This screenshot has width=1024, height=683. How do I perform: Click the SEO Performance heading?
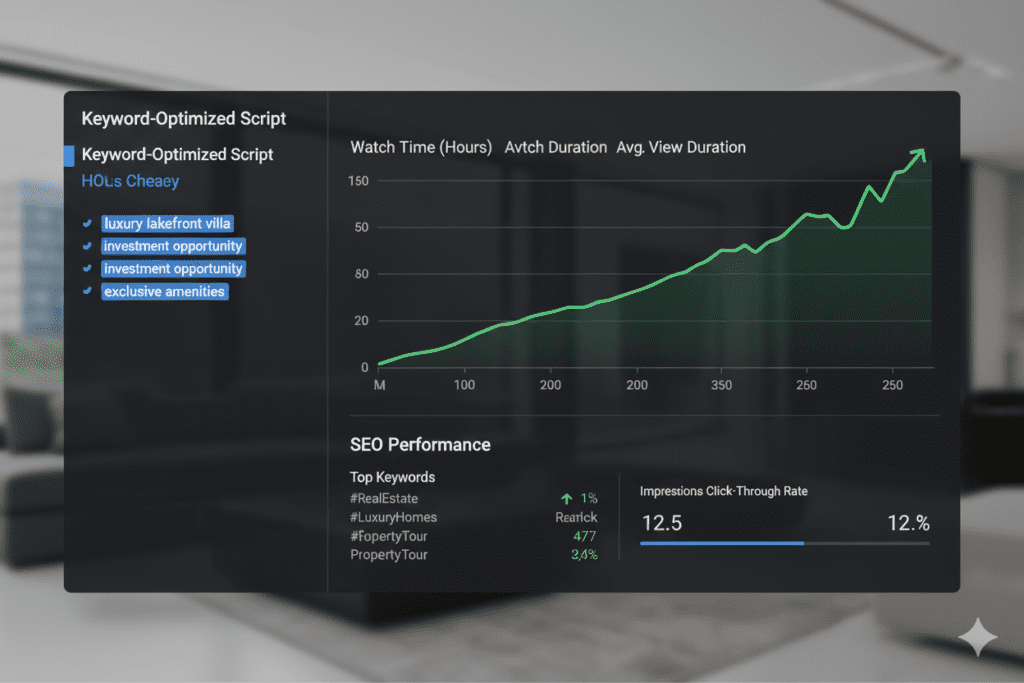click(420, 444)
